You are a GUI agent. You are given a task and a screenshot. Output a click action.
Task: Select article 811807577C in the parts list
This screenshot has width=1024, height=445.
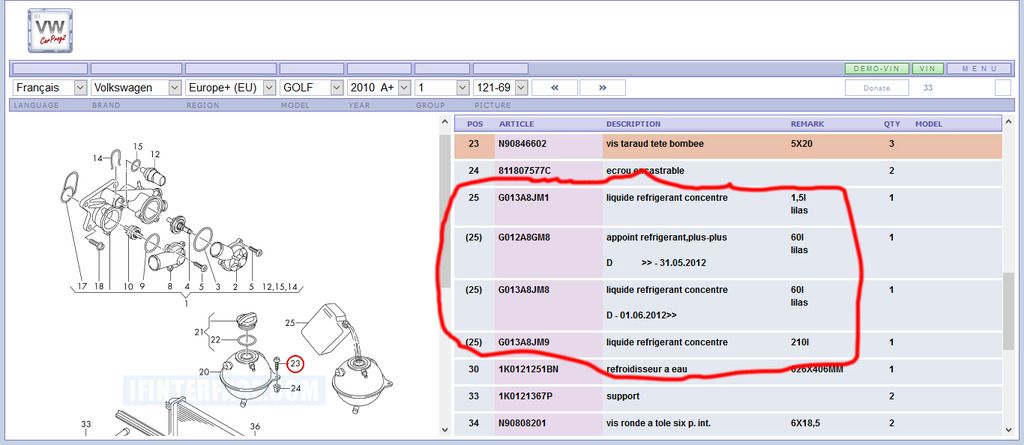(x=524, y=171)
